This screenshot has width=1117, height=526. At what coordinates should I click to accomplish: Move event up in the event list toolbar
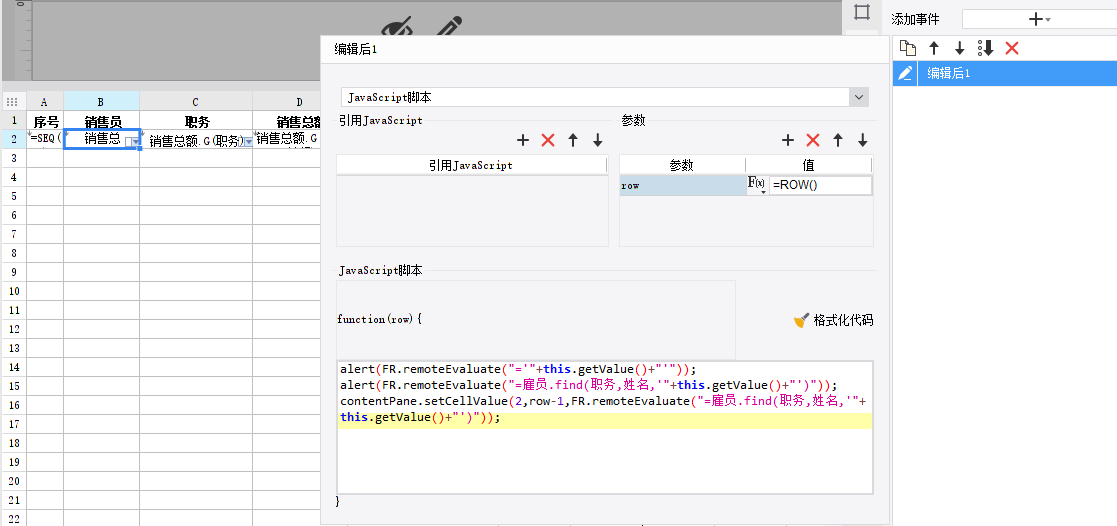click(934, 48)
